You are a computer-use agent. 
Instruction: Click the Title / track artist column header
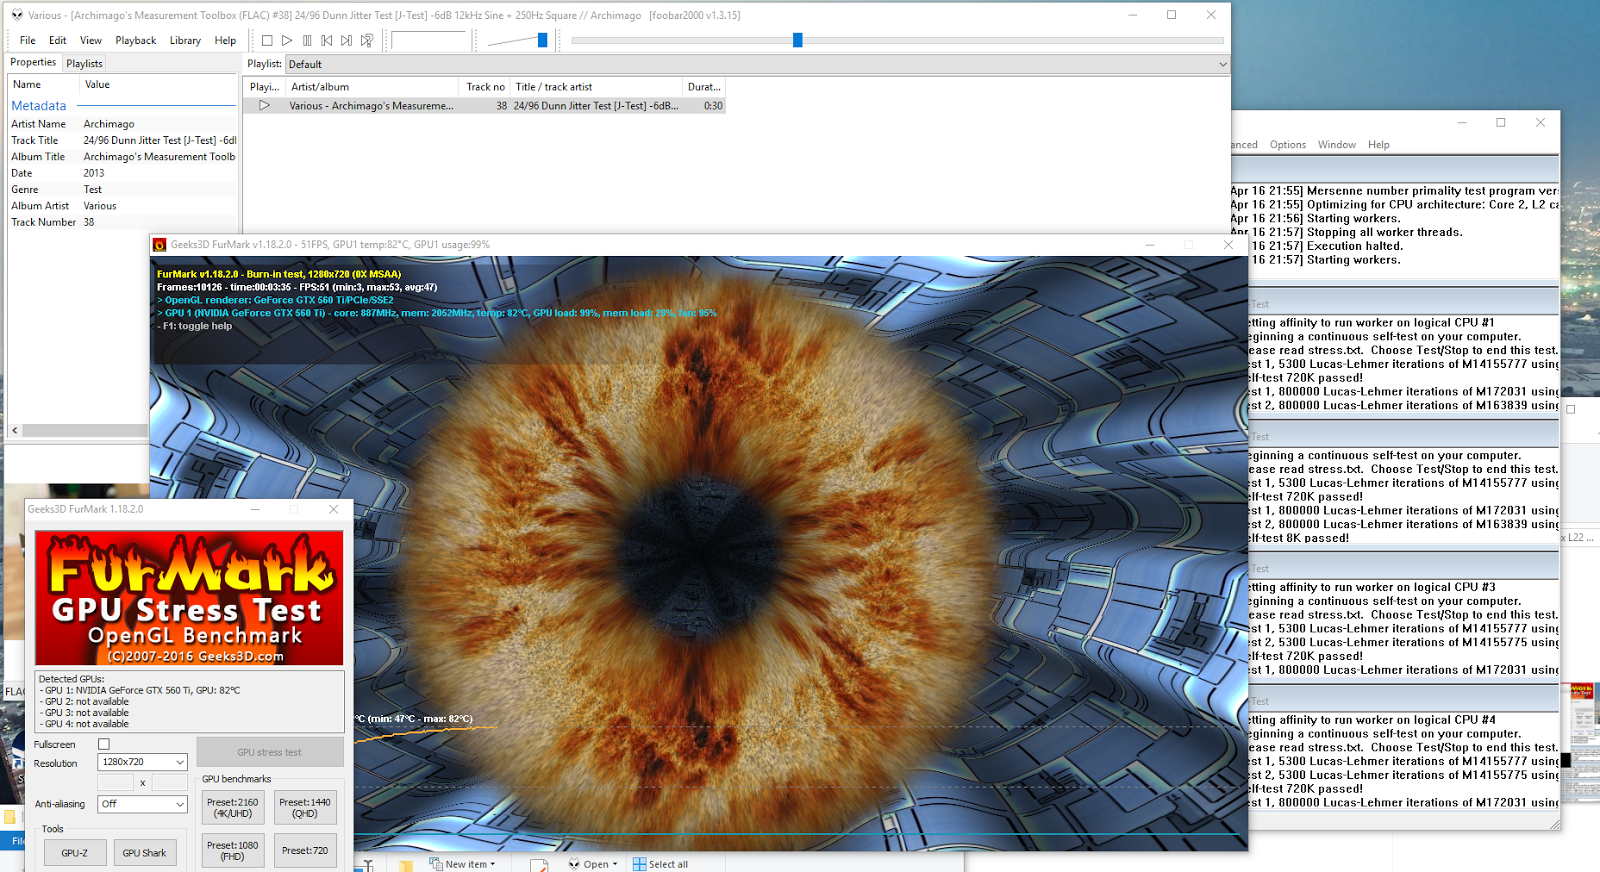[596, 87]
